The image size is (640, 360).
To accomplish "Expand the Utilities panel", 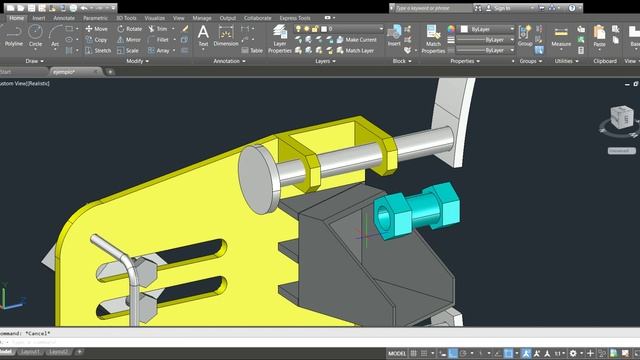I will [x=567, y=61].
